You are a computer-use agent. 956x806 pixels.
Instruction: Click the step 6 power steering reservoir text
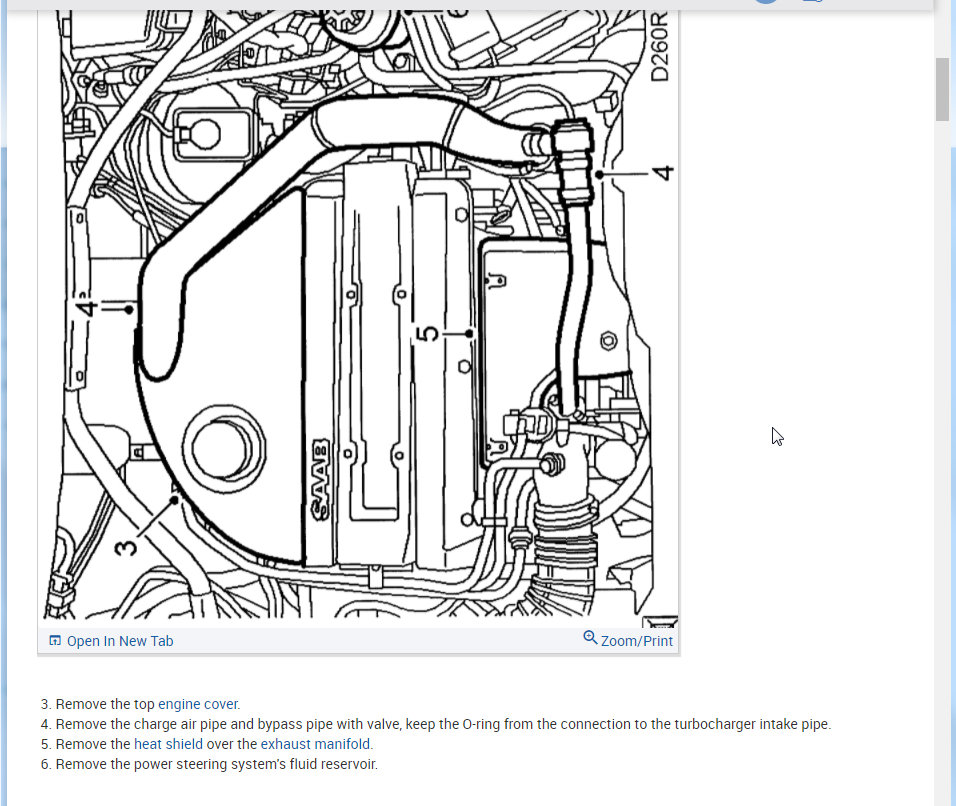(x=216, y=764)
